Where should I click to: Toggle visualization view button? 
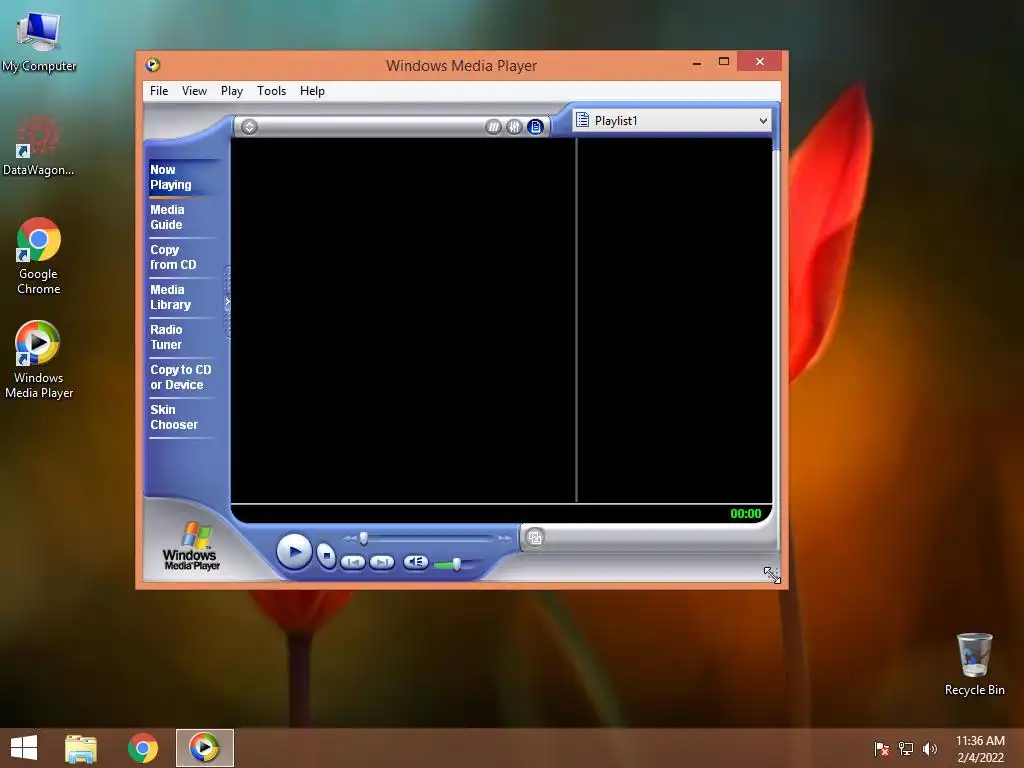(494, 127)
